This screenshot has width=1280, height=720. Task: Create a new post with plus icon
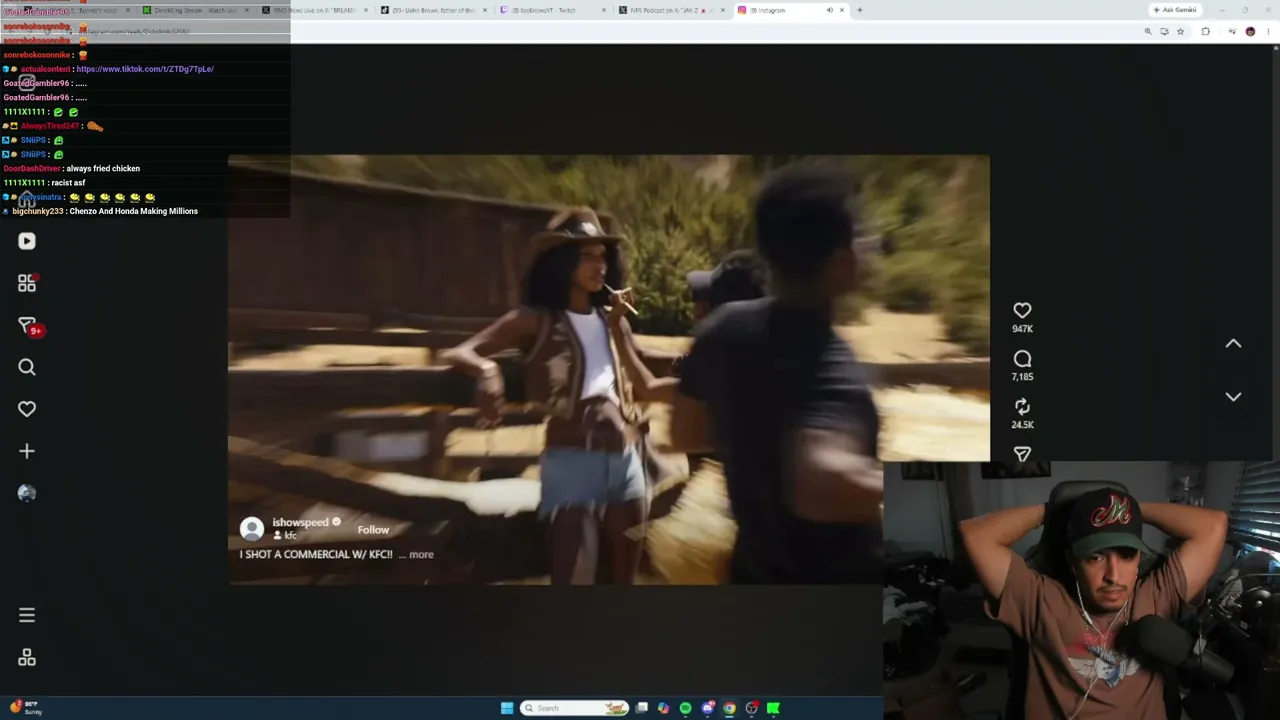coord(27,451)
